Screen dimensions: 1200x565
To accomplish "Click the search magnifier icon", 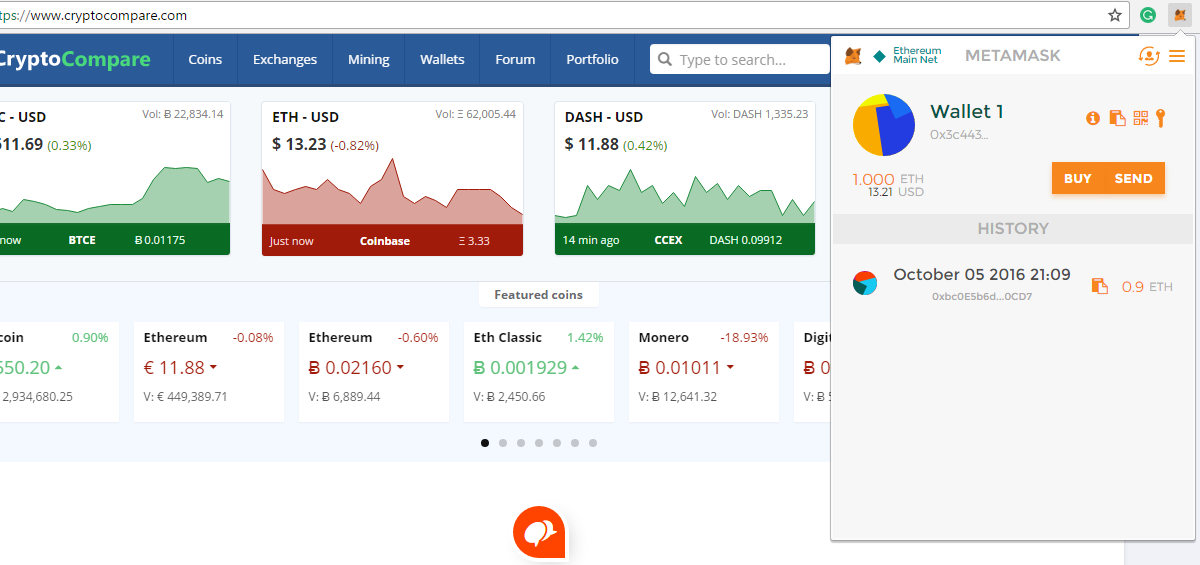I will point(664,60).
